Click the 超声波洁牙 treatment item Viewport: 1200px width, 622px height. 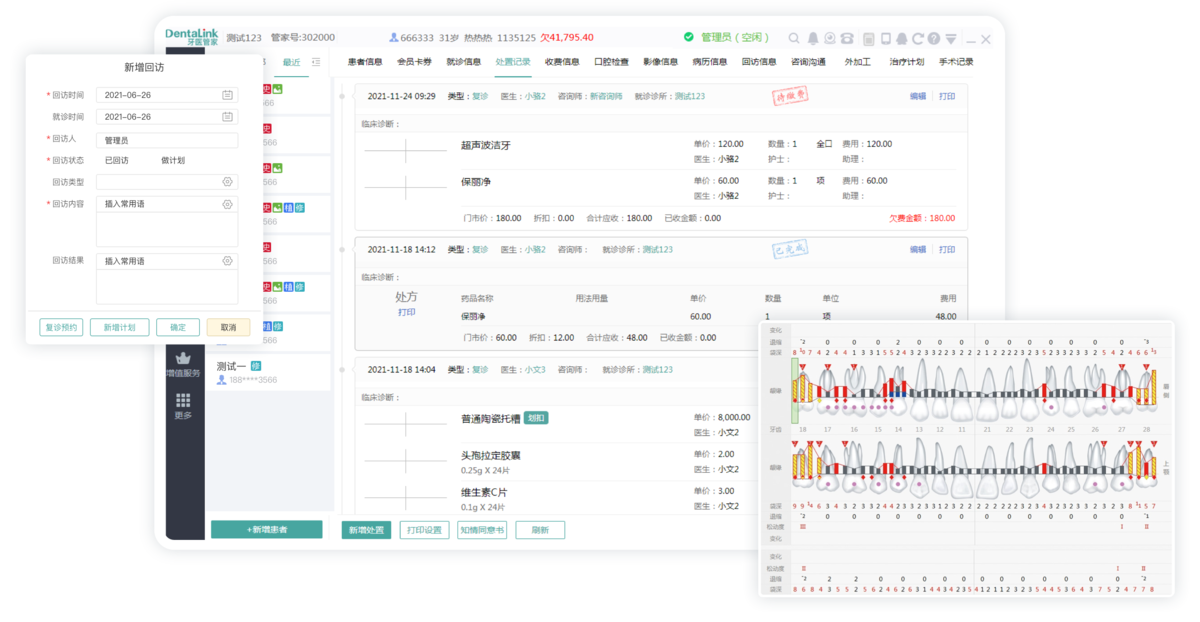click(486, 145)
